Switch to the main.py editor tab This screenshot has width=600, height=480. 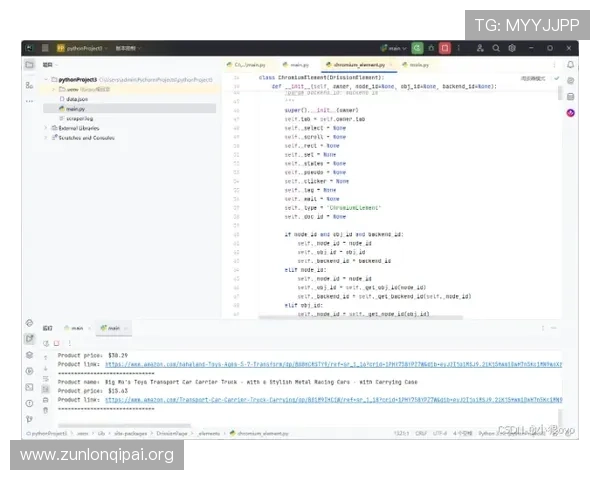[x=299, y=65]
